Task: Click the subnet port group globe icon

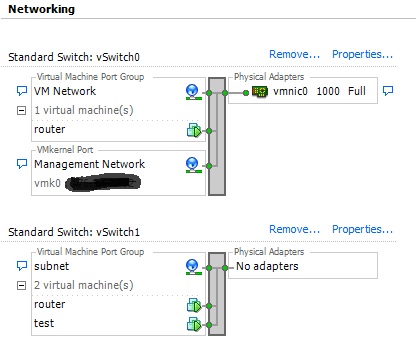Action: [x=193, y=267]
